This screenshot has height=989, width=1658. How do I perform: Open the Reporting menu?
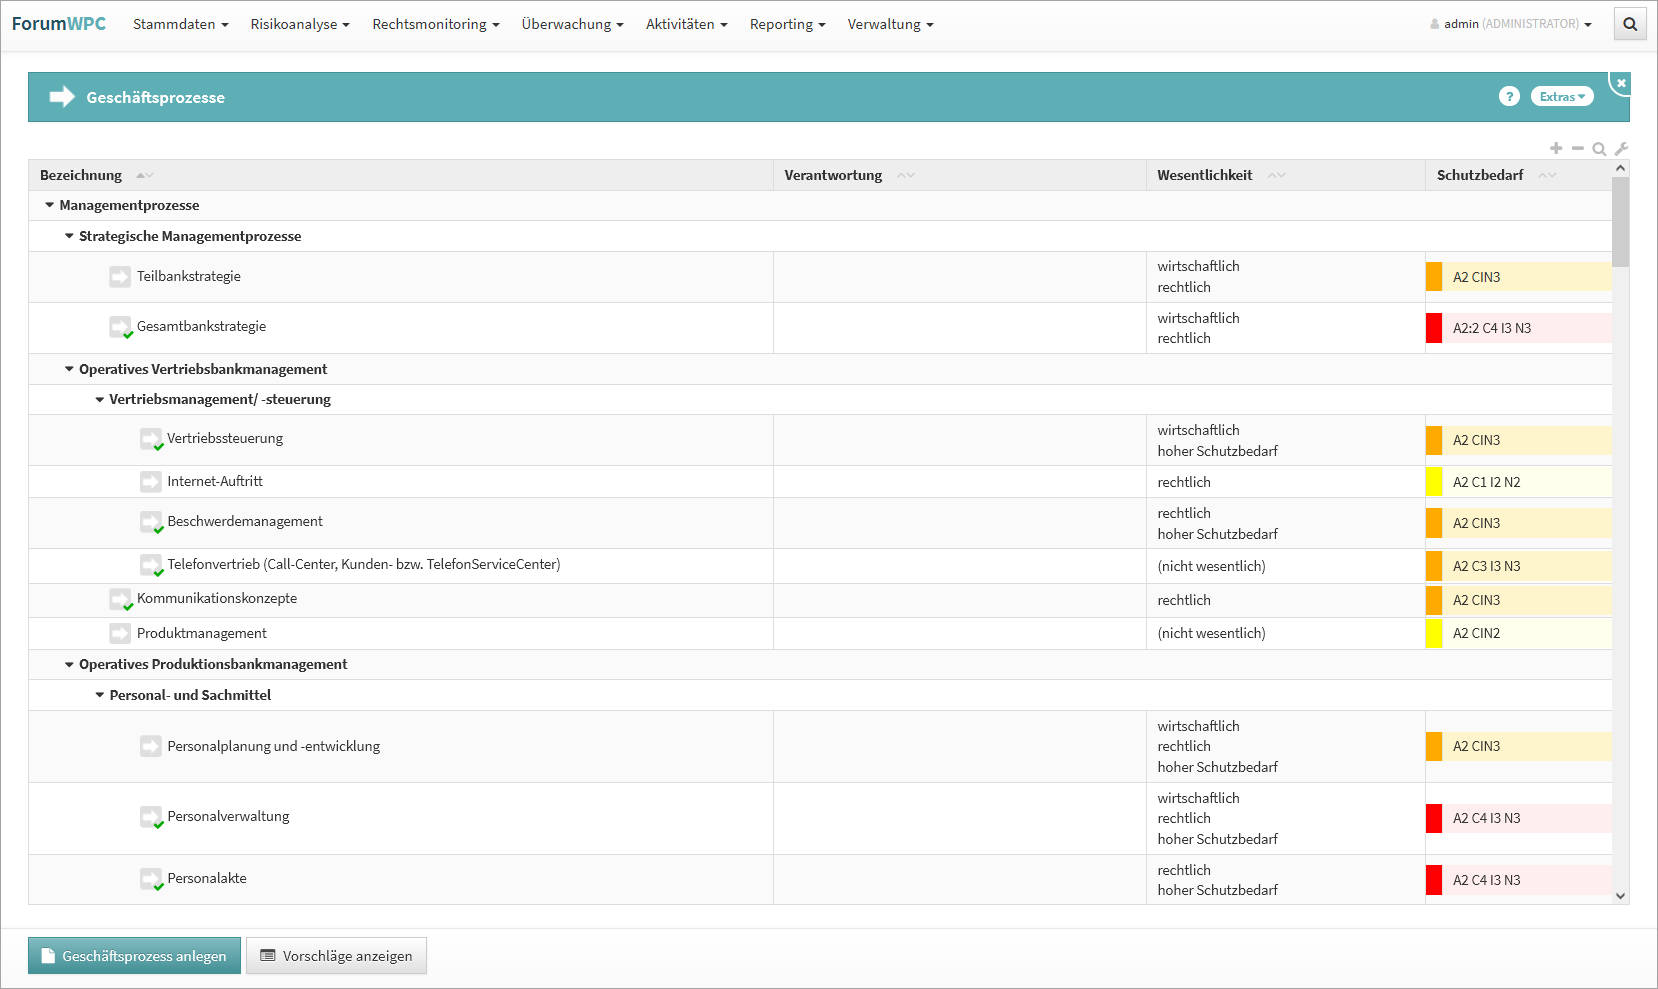pos(787,24)
